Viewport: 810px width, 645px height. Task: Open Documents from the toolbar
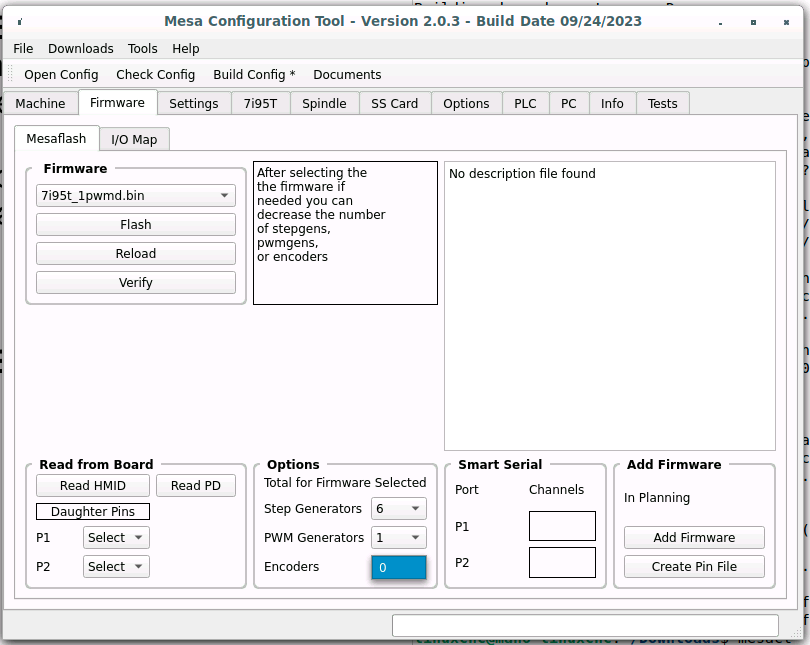click(347, 74)
